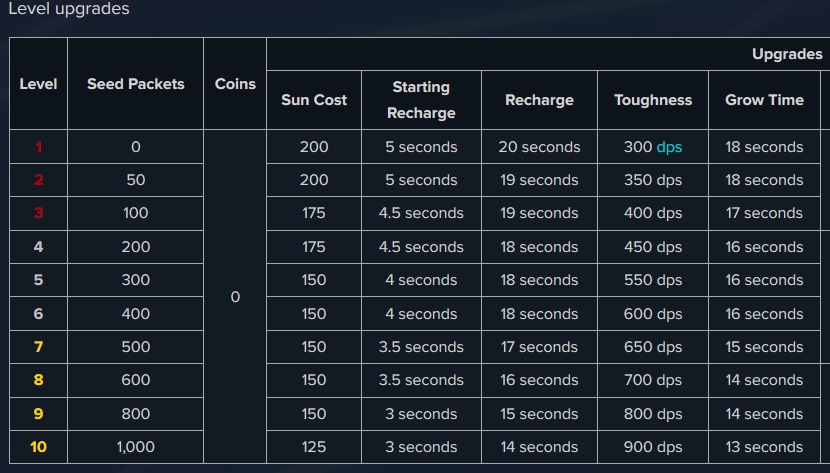This screenshot has width=830, height=473.
Task: Click the 'Coins' column header
Action: (235, 84)
